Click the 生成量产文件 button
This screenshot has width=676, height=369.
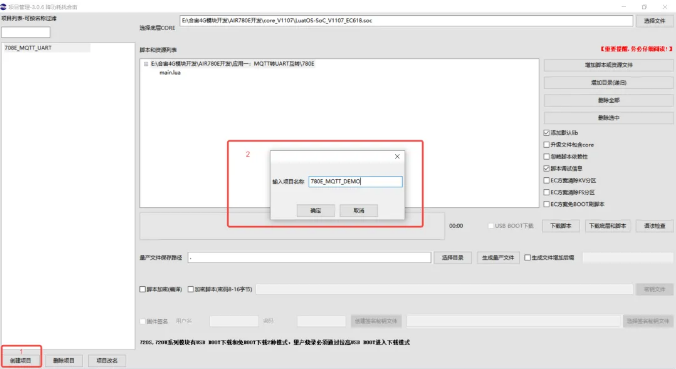tap(498, 257)
